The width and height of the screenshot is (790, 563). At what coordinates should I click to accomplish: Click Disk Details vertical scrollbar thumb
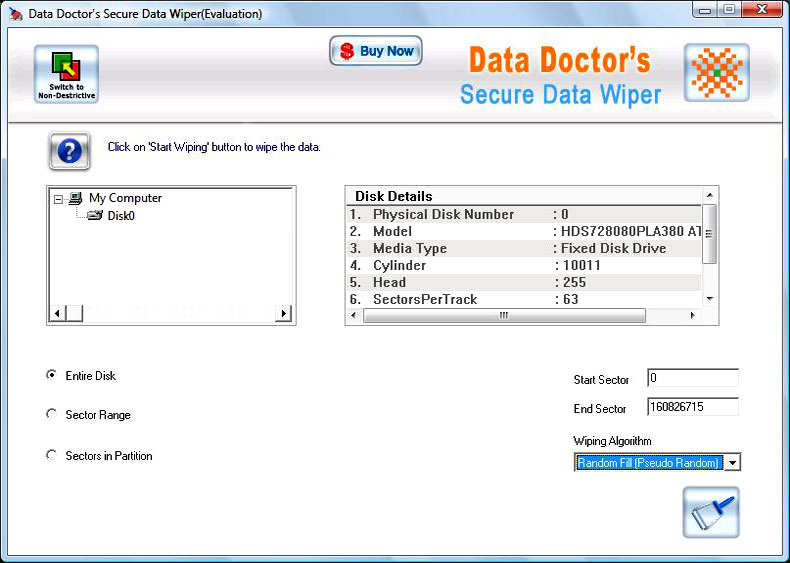point(709,234)
